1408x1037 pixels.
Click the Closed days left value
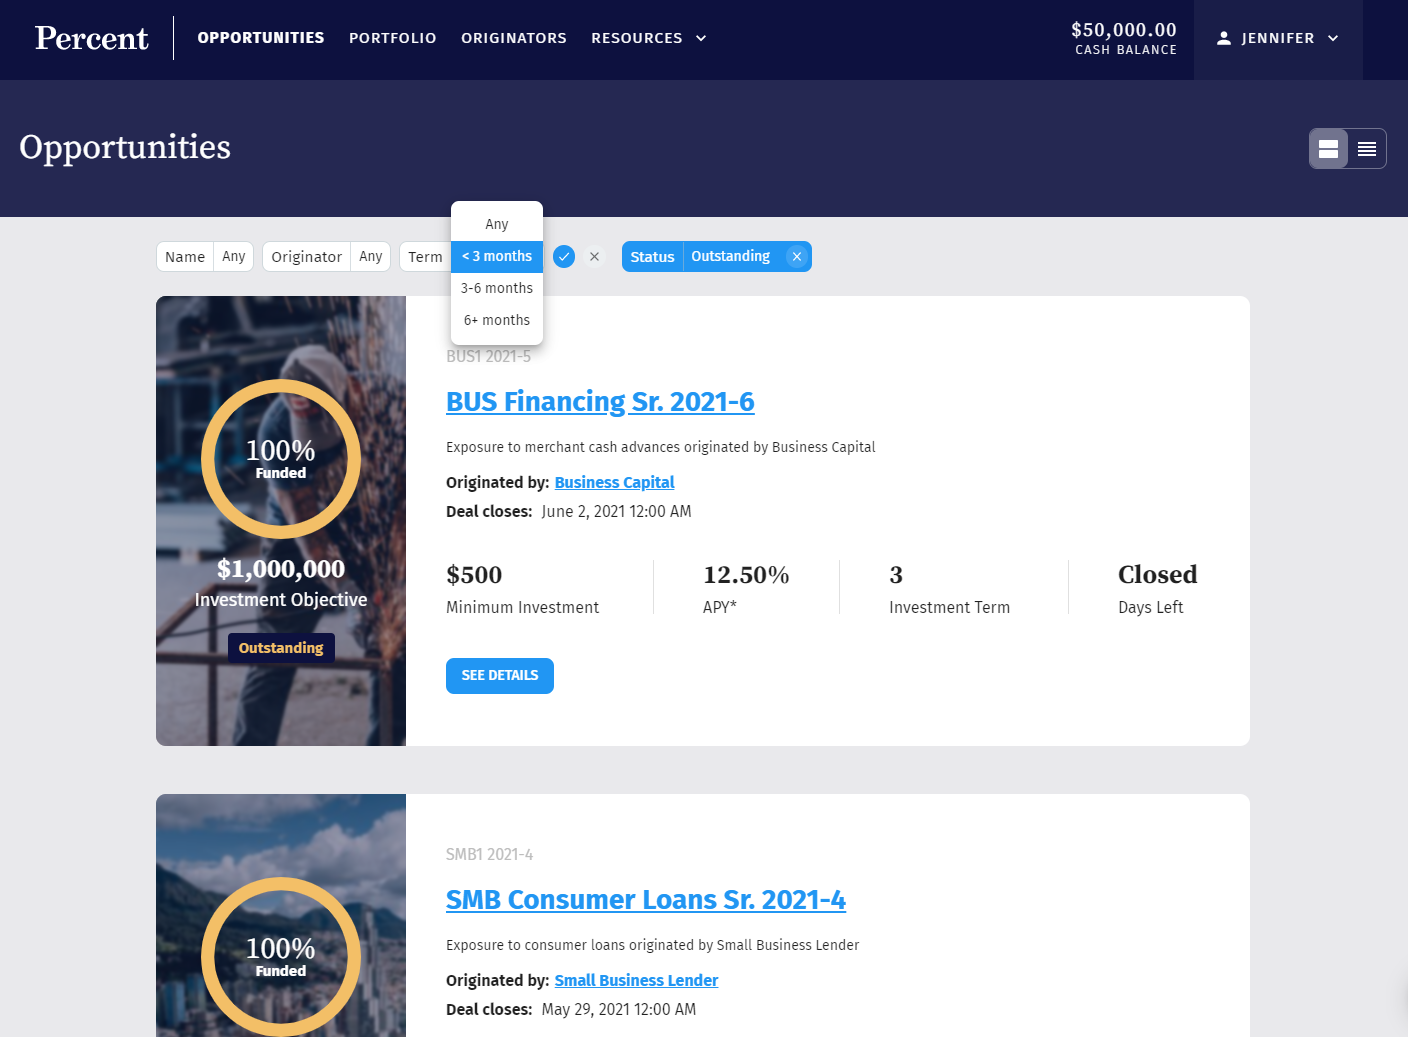[1157, 575]
